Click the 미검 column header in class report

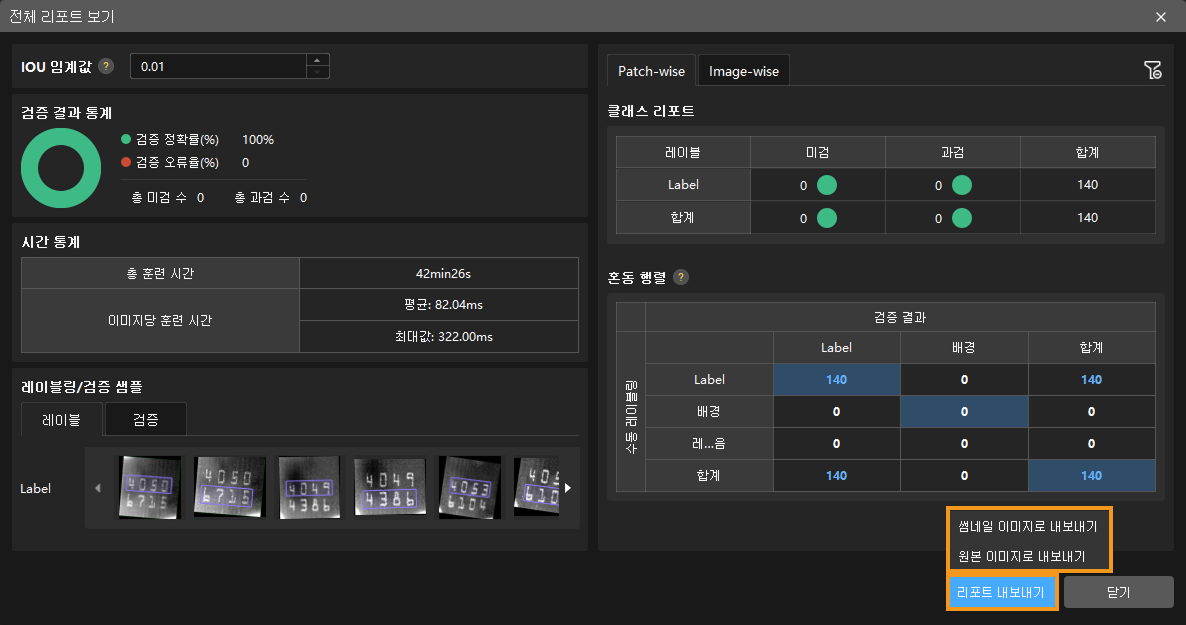818,152
